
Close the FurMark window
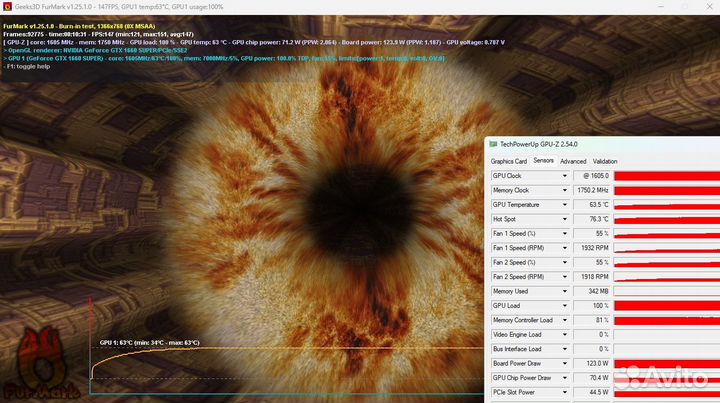click(x=709, y=7)
